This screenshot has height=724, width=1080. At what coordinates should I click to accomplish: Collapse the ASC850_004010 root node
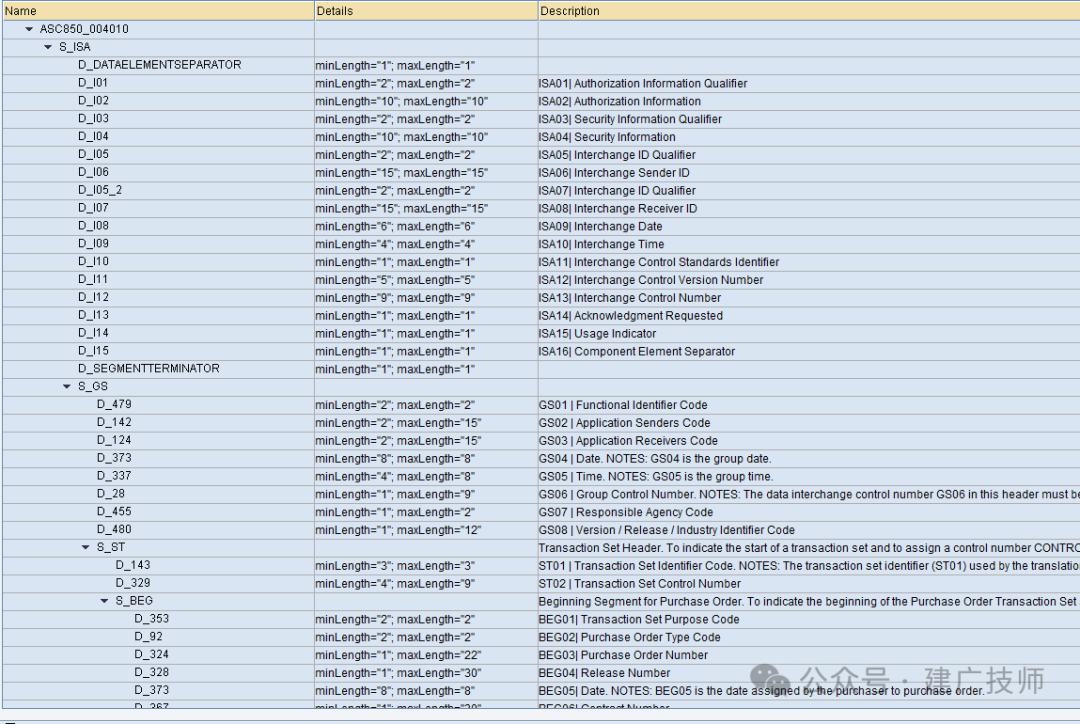pyautogui.click(x=29, y=29)
